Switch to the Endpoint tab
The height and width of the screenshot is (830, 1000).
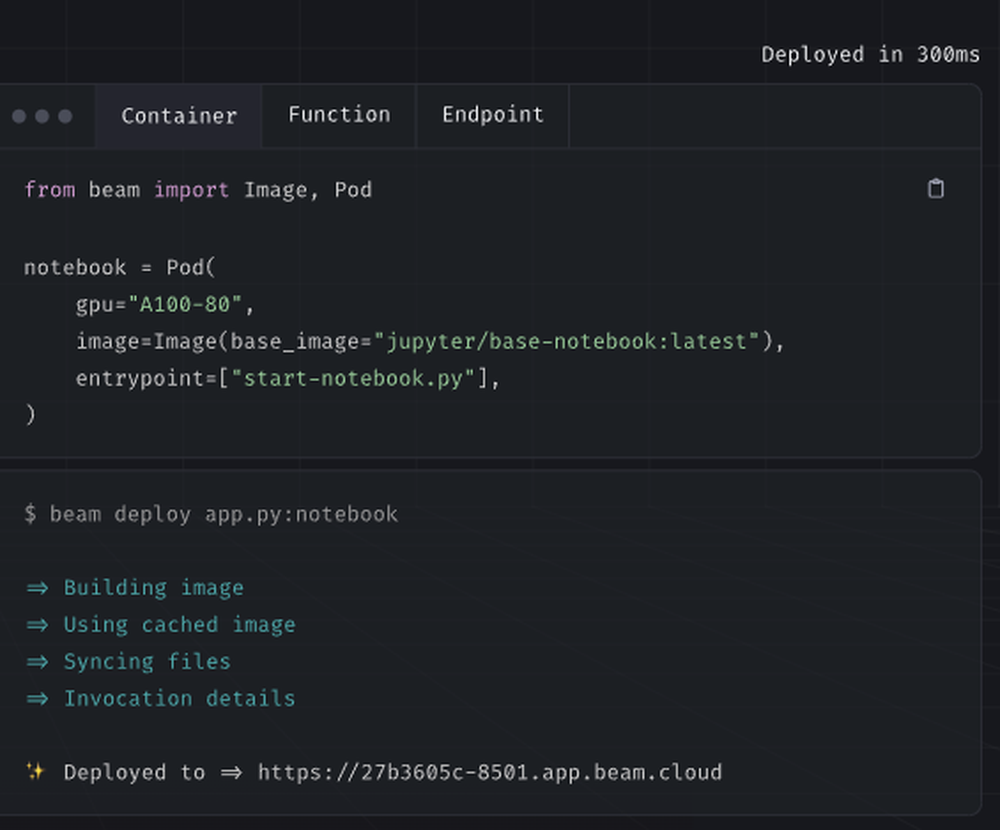(x=492, y=115)
